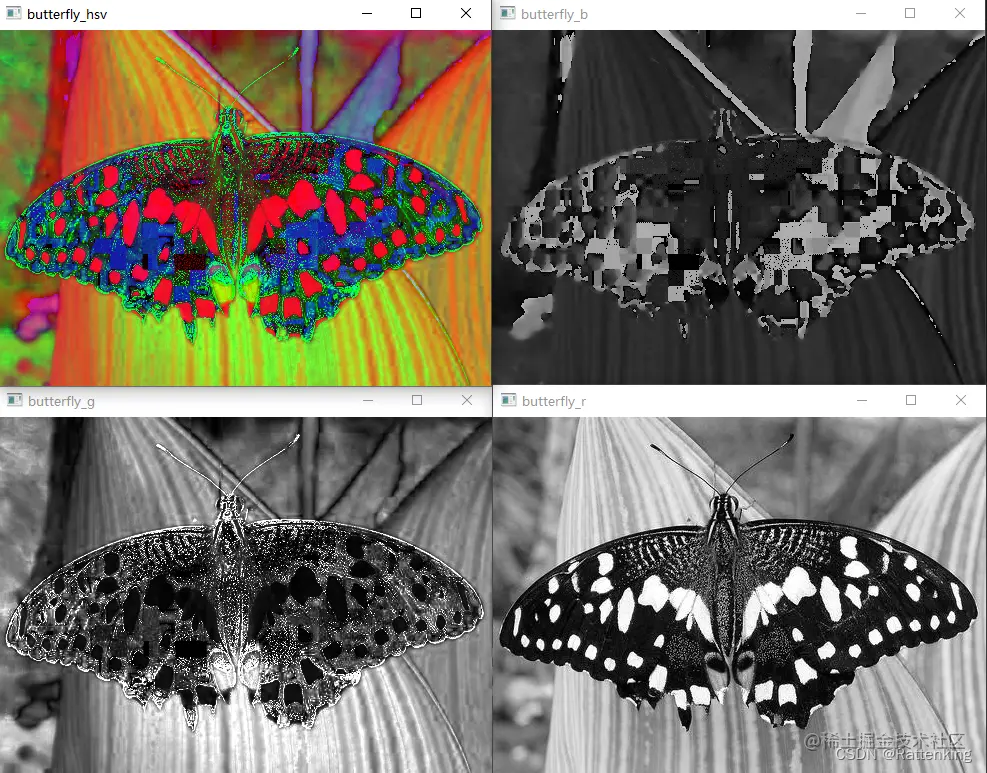Click the blue channel butterfly image

[x=739, y=208]
